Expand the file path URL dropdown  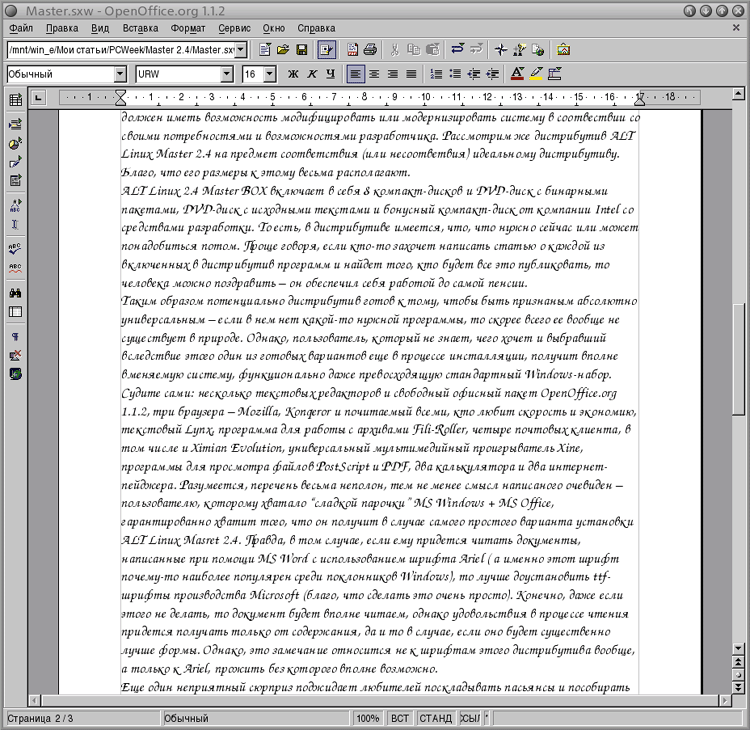(242, 49)
